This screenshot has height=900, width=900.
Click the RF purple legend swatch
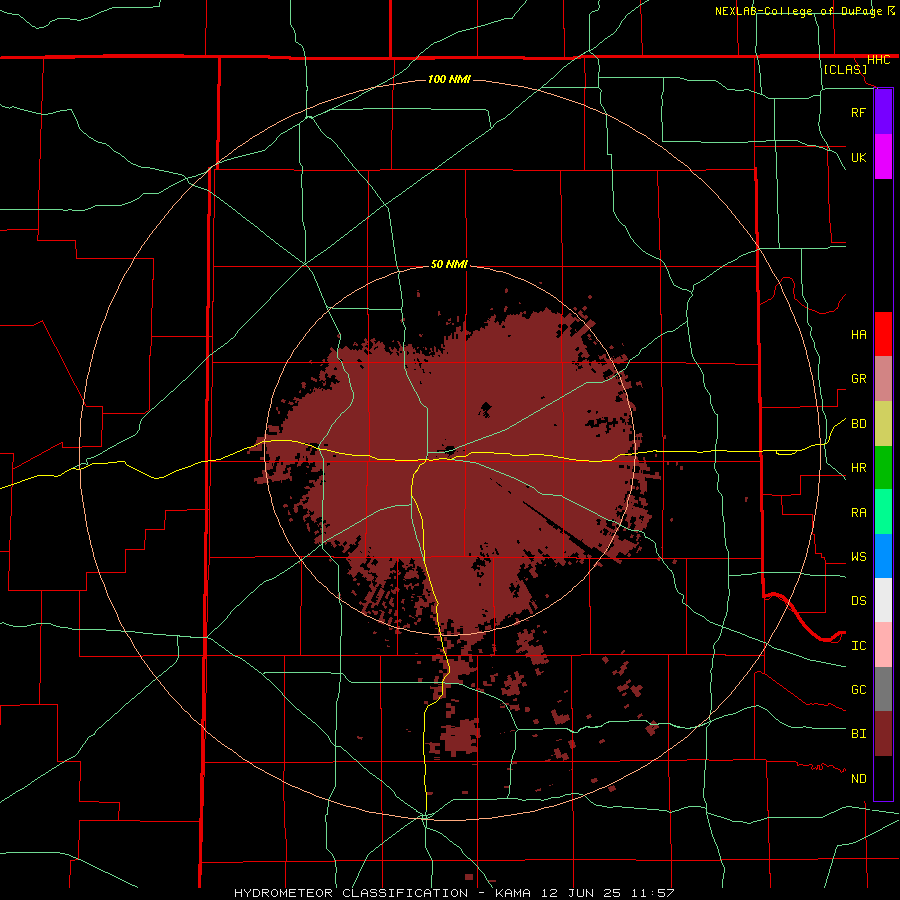[x=883, y=112]
